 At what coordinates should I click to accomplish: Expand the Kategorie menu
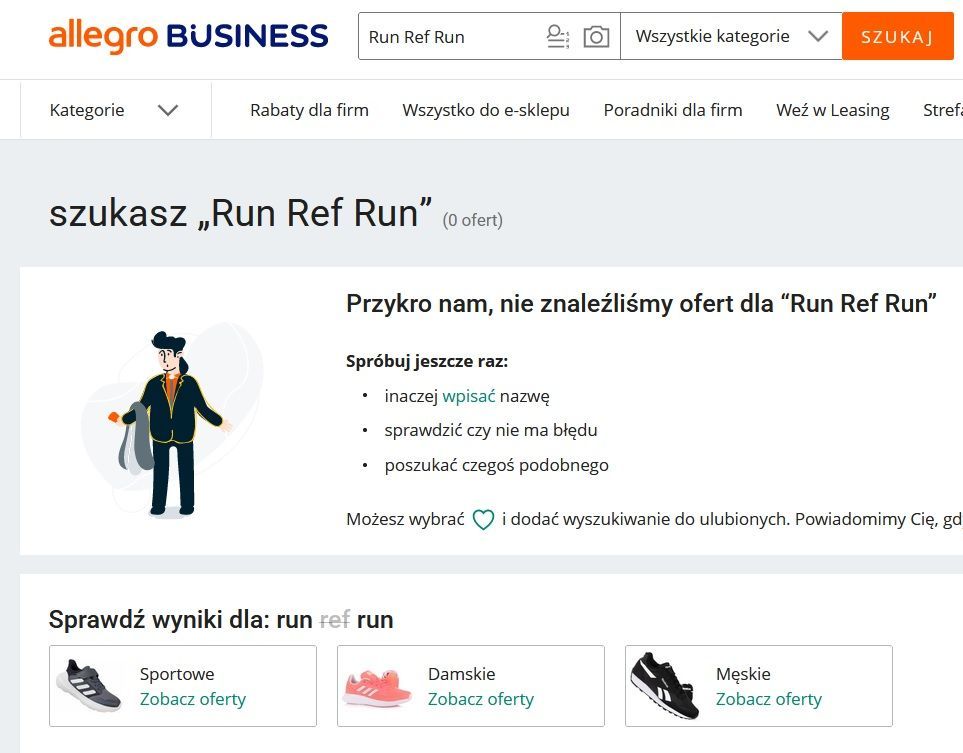[x=114, y=110]
